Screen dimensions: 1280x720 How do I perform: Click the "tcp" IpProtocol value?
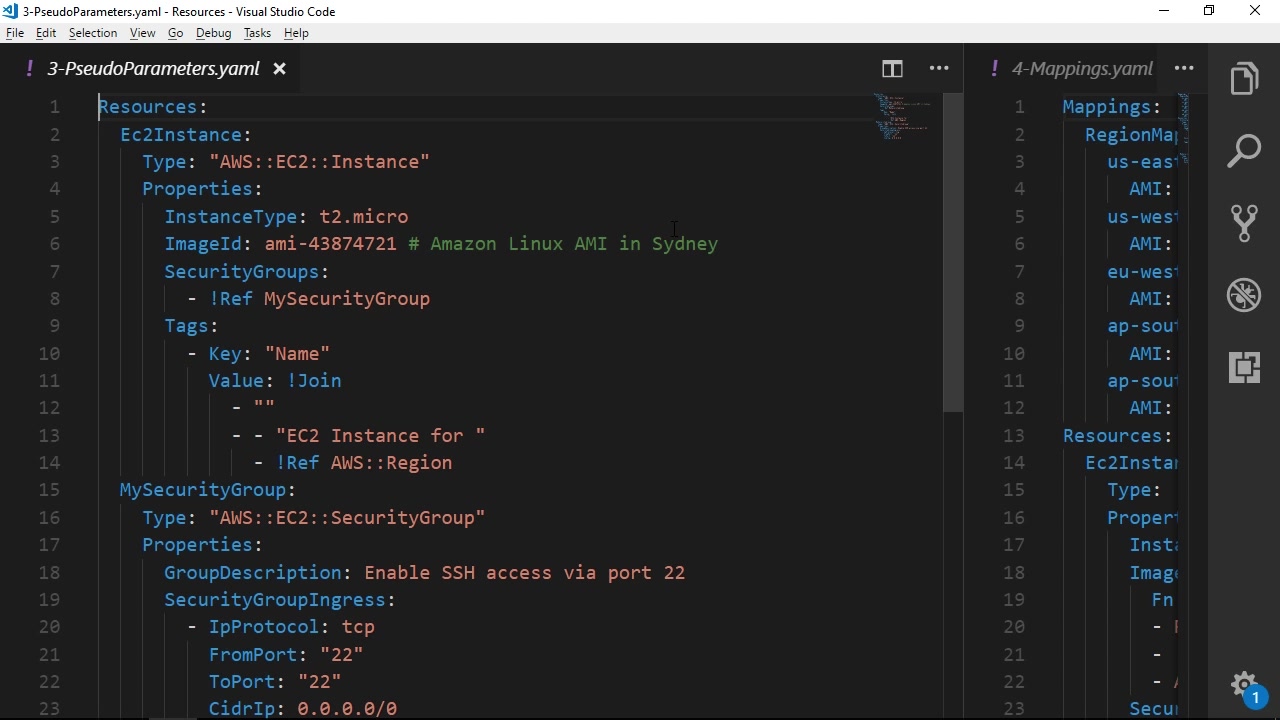tap(358, 627)
